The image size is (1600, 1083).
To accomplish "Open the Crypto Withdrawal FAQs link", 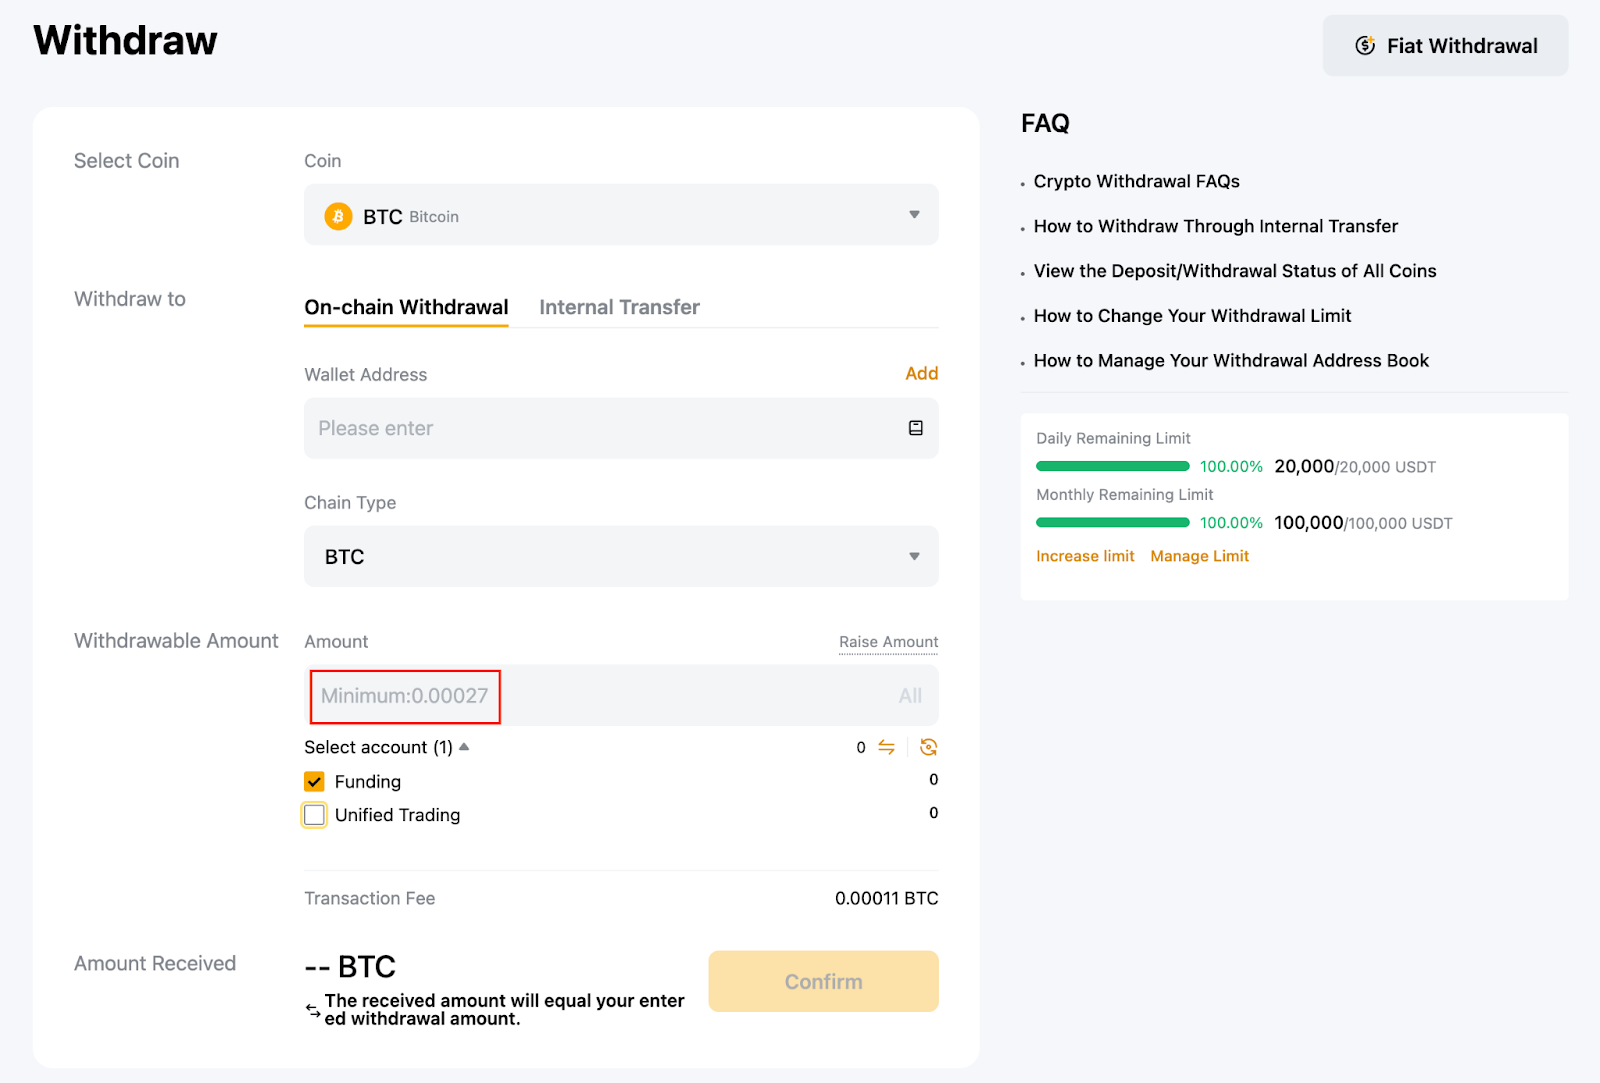I will pos(1136,181).
